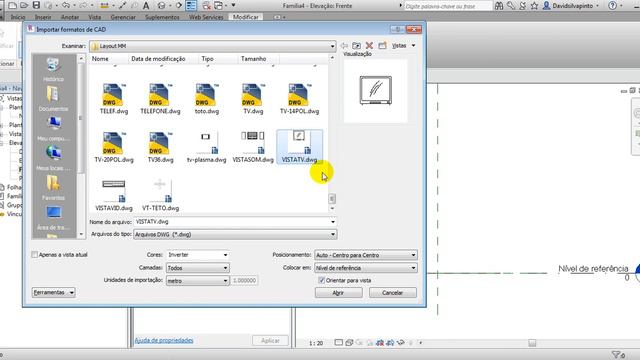Image resolution: width=640 pixels, height=360 pixels.
Task: Select the Text tool (letter A) in quick access toolbar
Action: 146,6
